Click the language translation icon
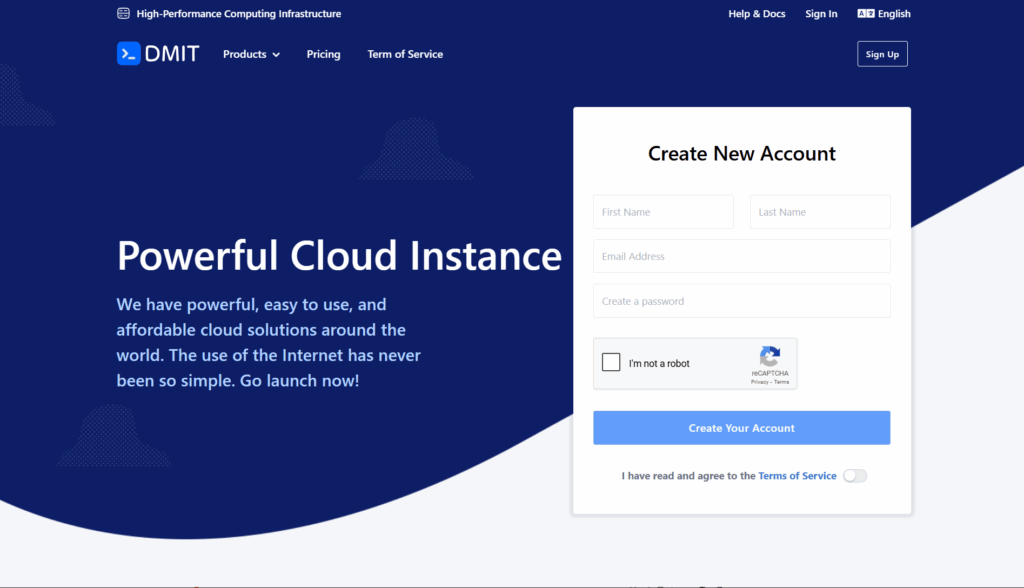The height and width of the screenshot is (588, 1024). [x=865, y=14]
